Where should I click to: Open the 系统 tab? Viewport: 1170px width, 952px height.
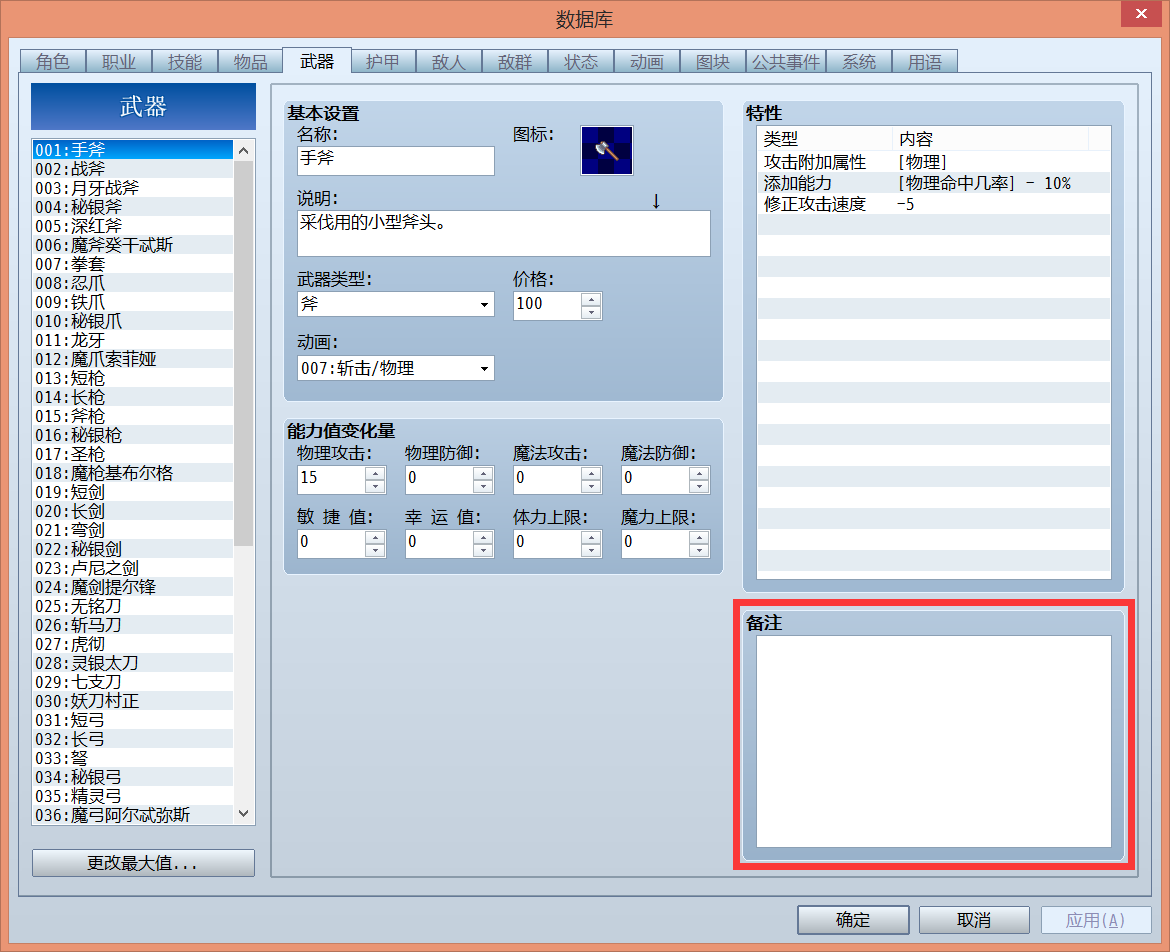coord(859,61)
